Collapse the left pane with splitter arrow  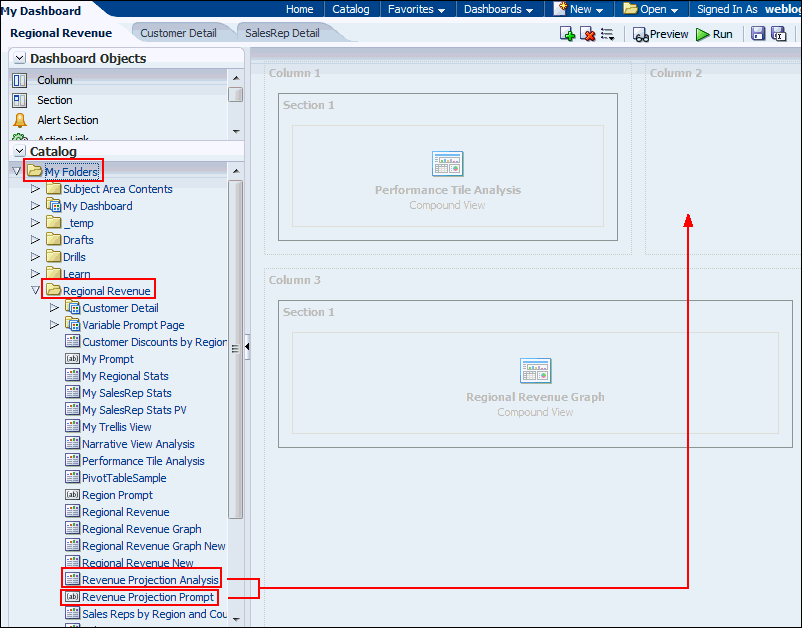[247, 347]
